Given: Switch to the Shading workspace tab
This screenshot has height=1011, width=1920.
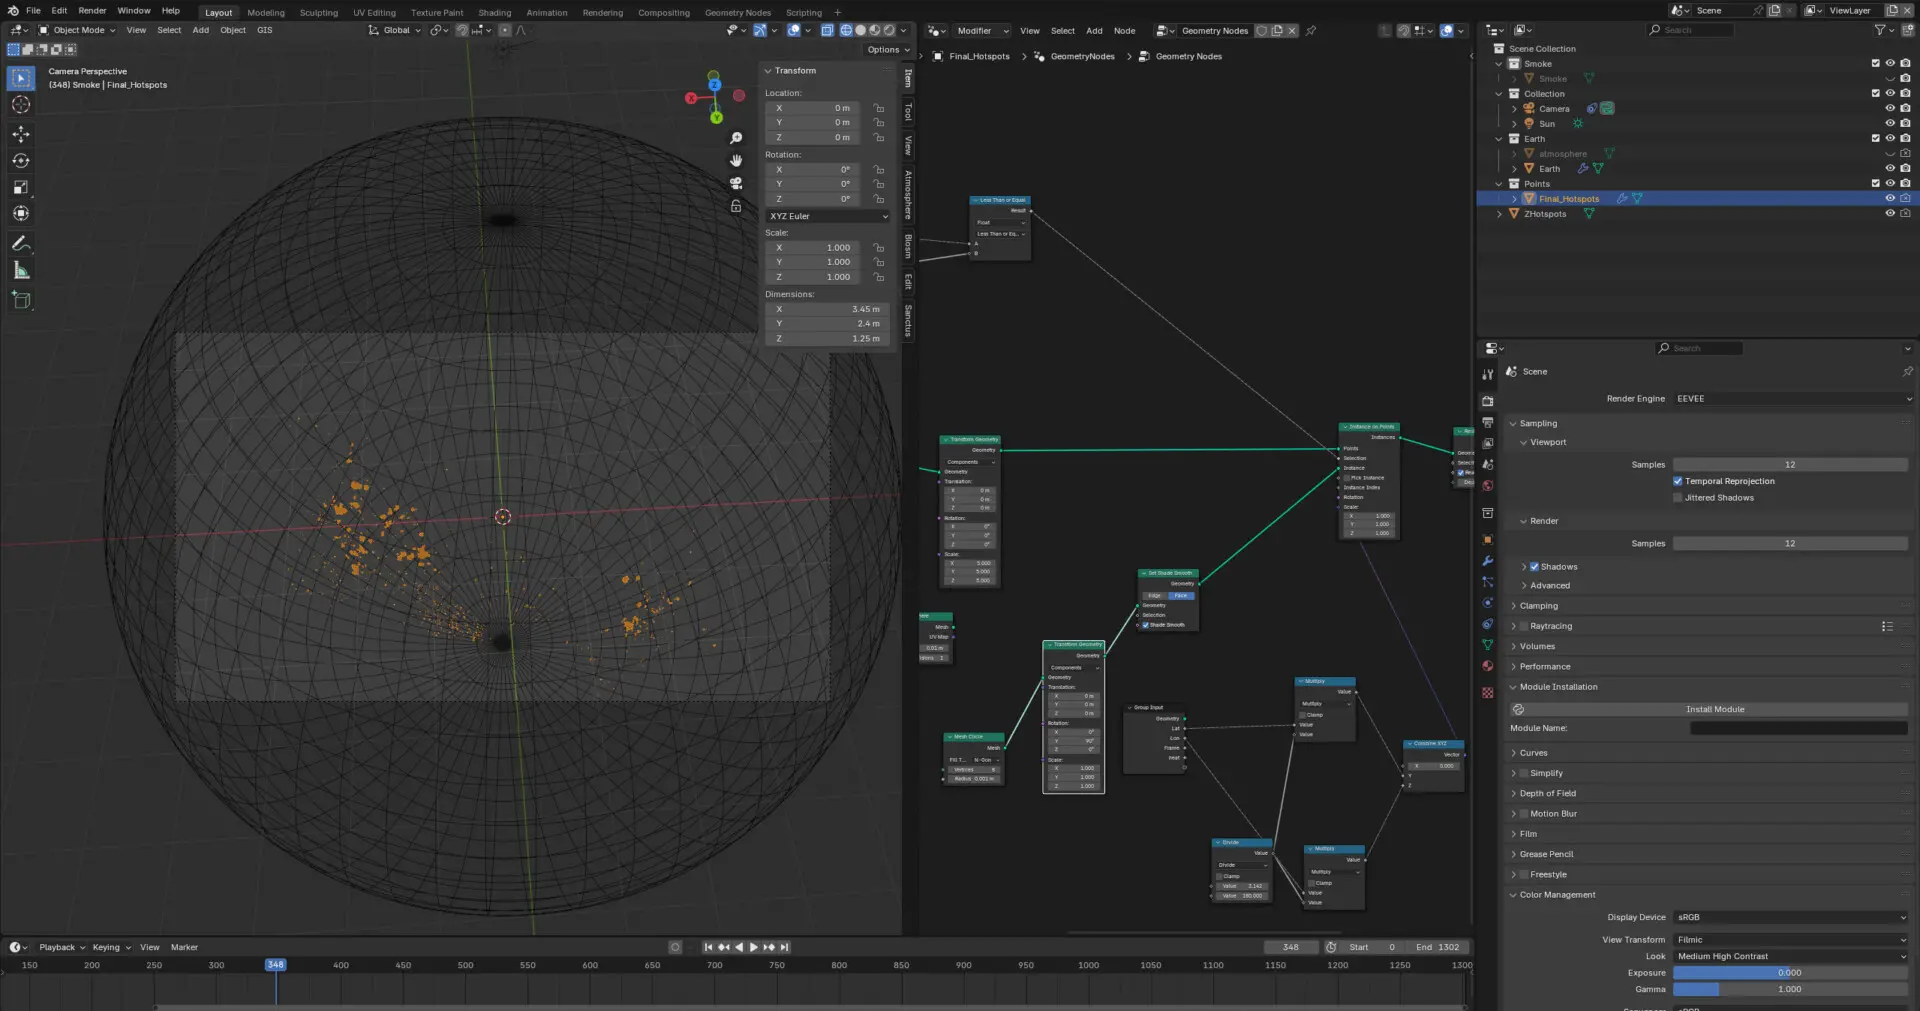Looking at the screenshot, I should (494, 13).
